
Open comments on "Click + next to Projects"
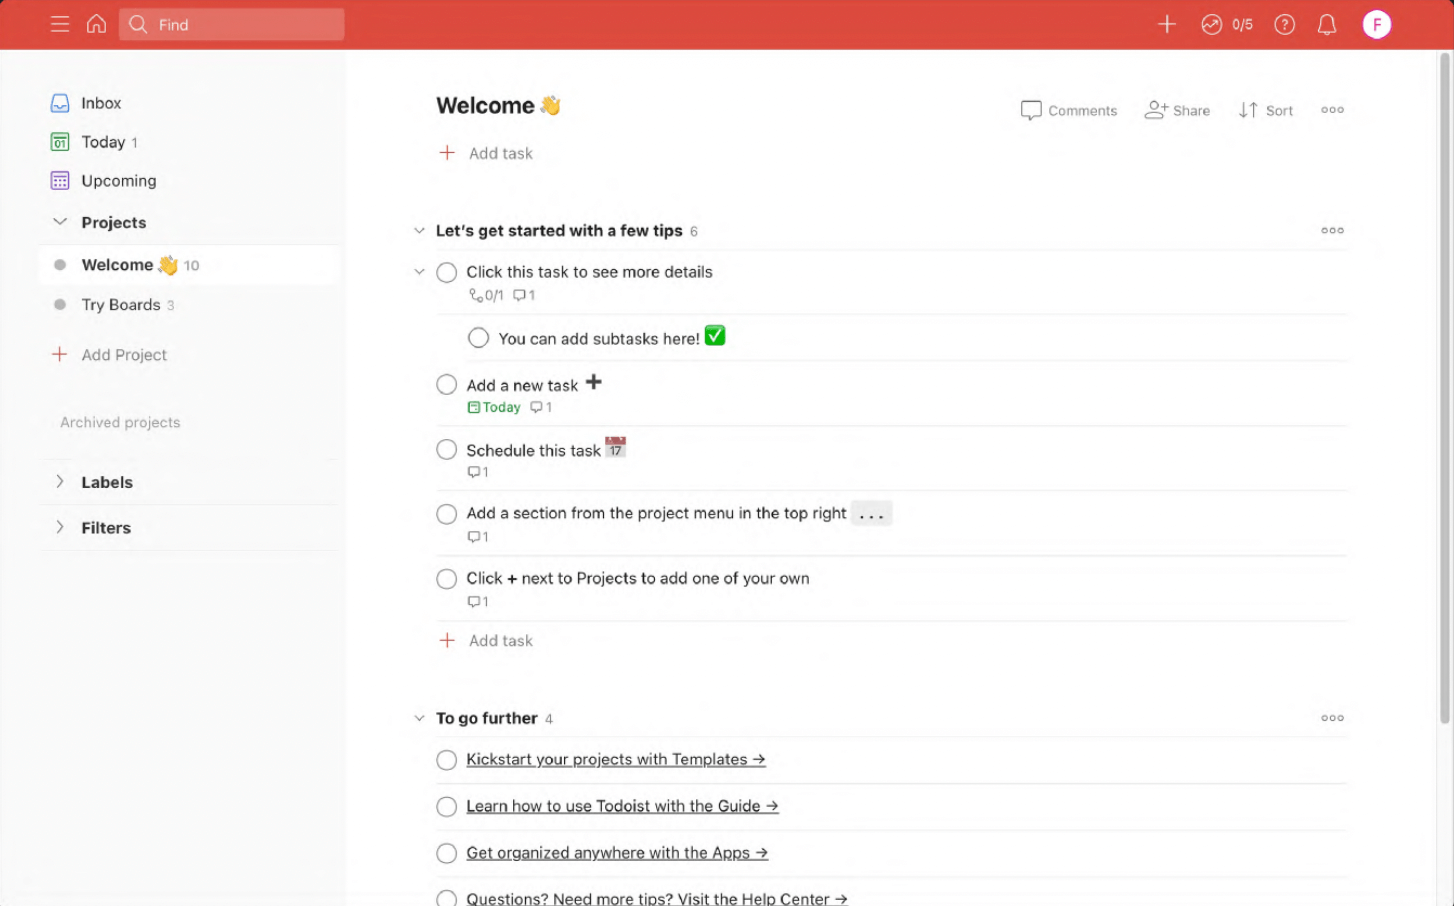tap(478, 602)
